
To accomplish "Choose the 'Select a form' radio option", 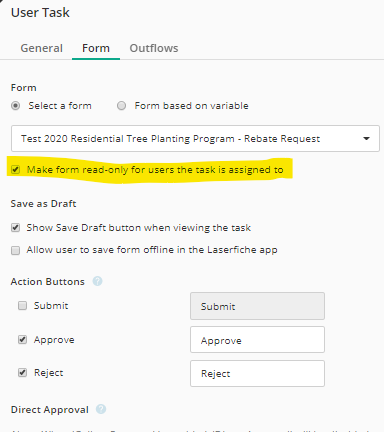I will [x=16, y=106].
